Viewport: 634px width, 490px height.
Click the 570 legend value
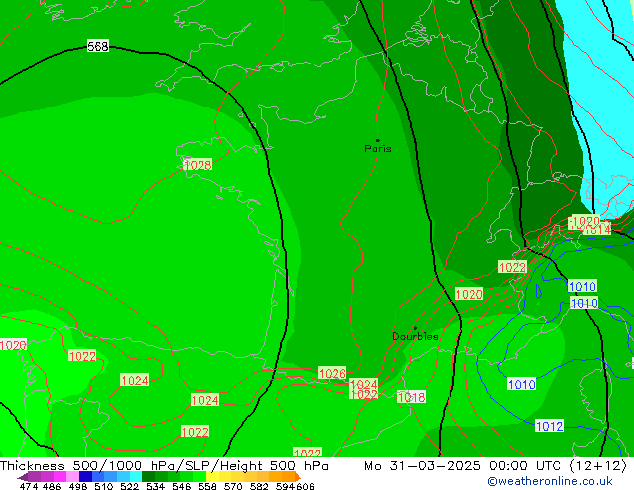click(x=233, y=486)
